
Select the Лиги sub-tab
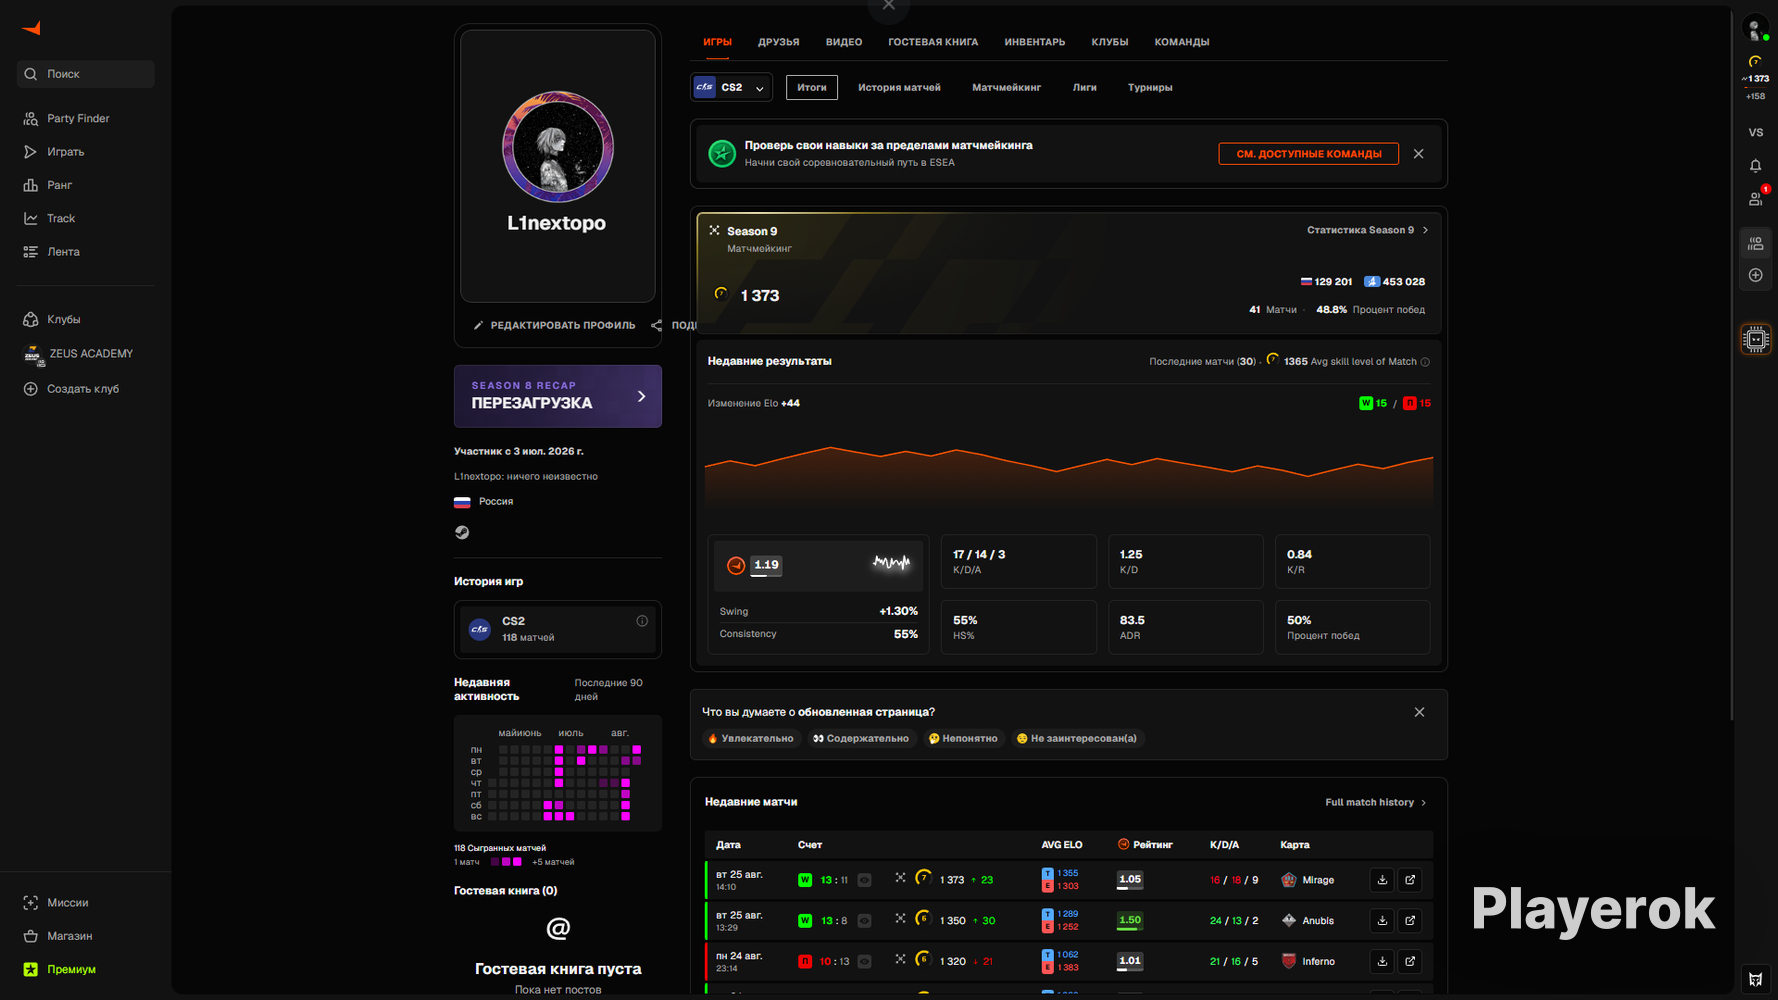pos(1085,88)
